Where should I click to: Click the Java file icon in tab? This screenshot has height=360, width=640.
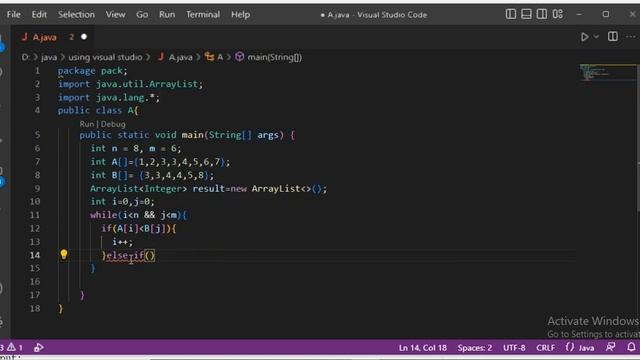tap(24, 37)
